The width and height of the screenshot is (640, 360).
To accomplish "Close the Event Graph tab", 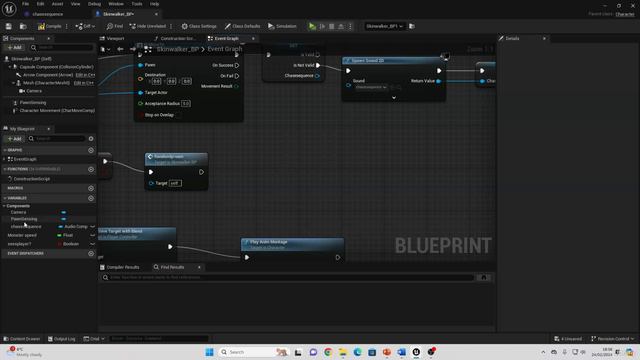I will tap(253, 38).
